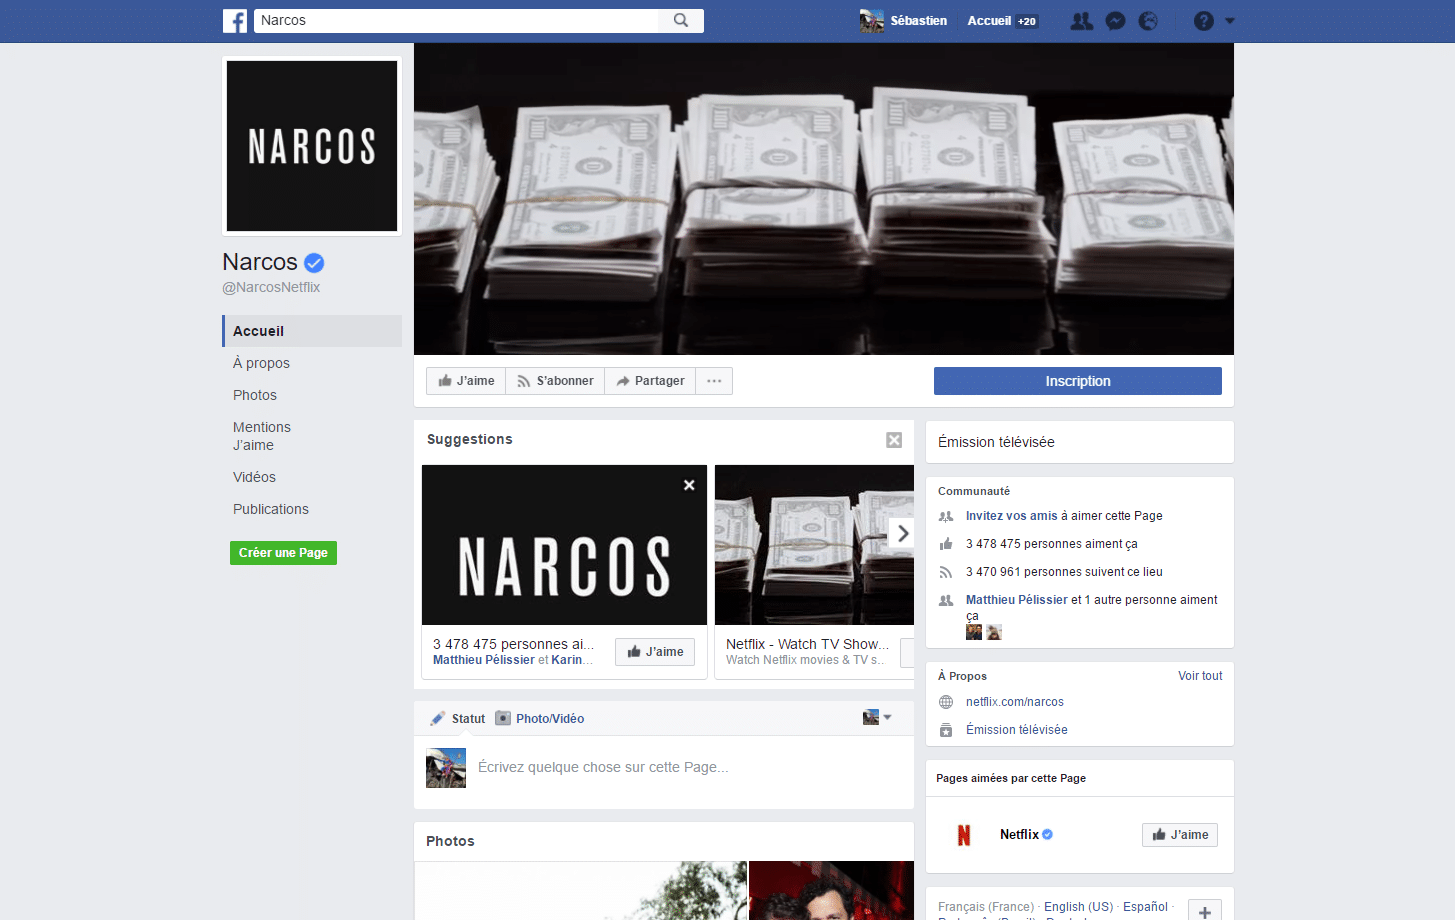Screen dimensions: 1455x920
Task: Show next suggestion with the chevron arrow
Action: 901,533
